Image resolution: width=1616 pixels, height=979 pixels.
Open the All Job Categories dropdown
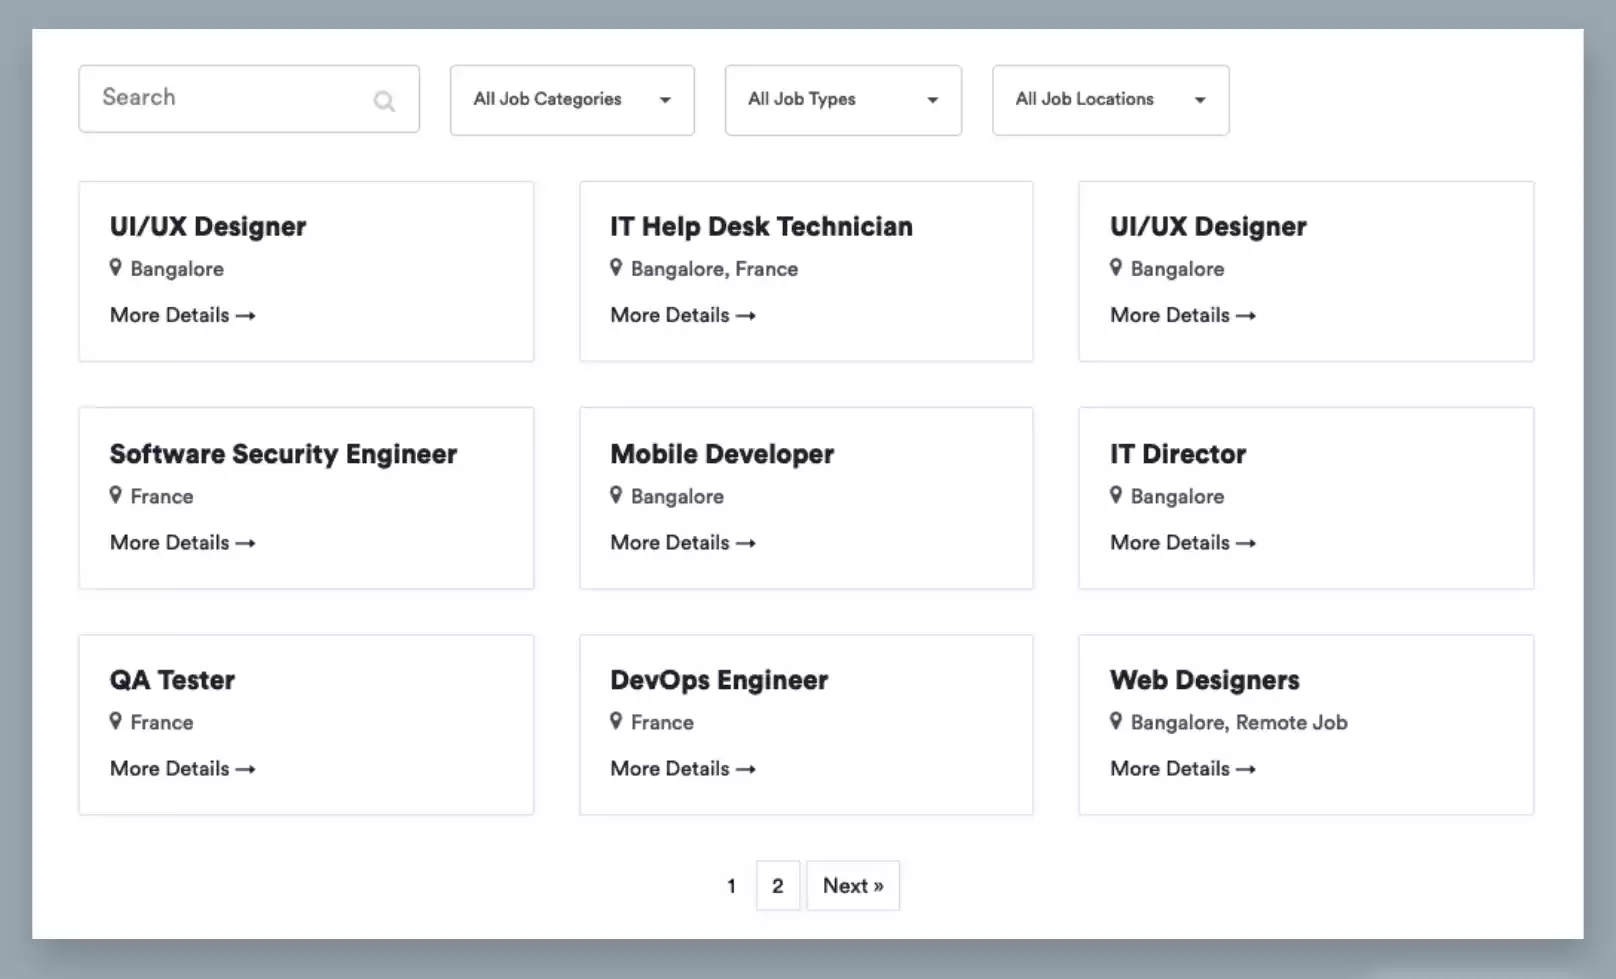(572, 100)
